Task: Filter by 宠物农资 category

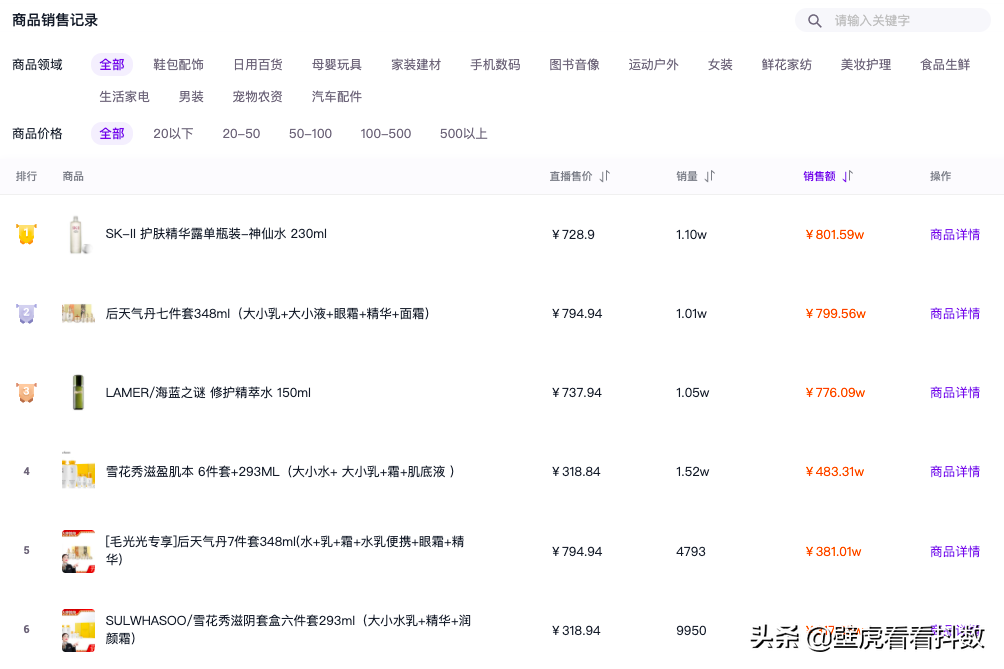Action: pyautogui.click(x=257, y=96)
